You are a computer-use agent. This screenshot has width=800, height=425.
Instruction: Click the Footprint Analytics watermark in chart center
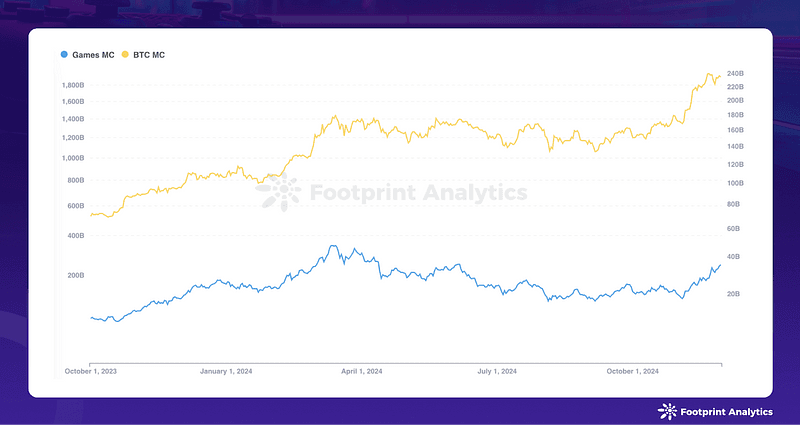coord(391,193)
